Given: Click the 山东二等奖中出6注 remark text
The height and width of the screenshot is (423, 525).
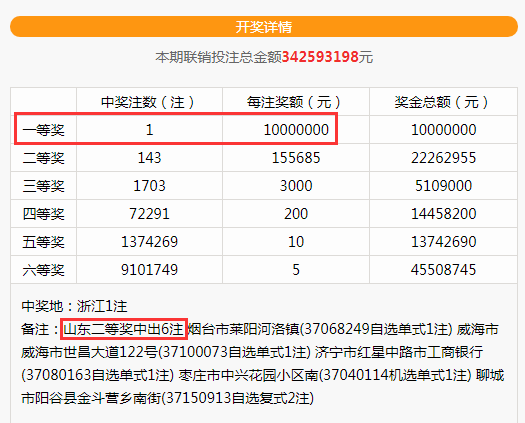Looking at the screenshot, I should click(124, 329).
